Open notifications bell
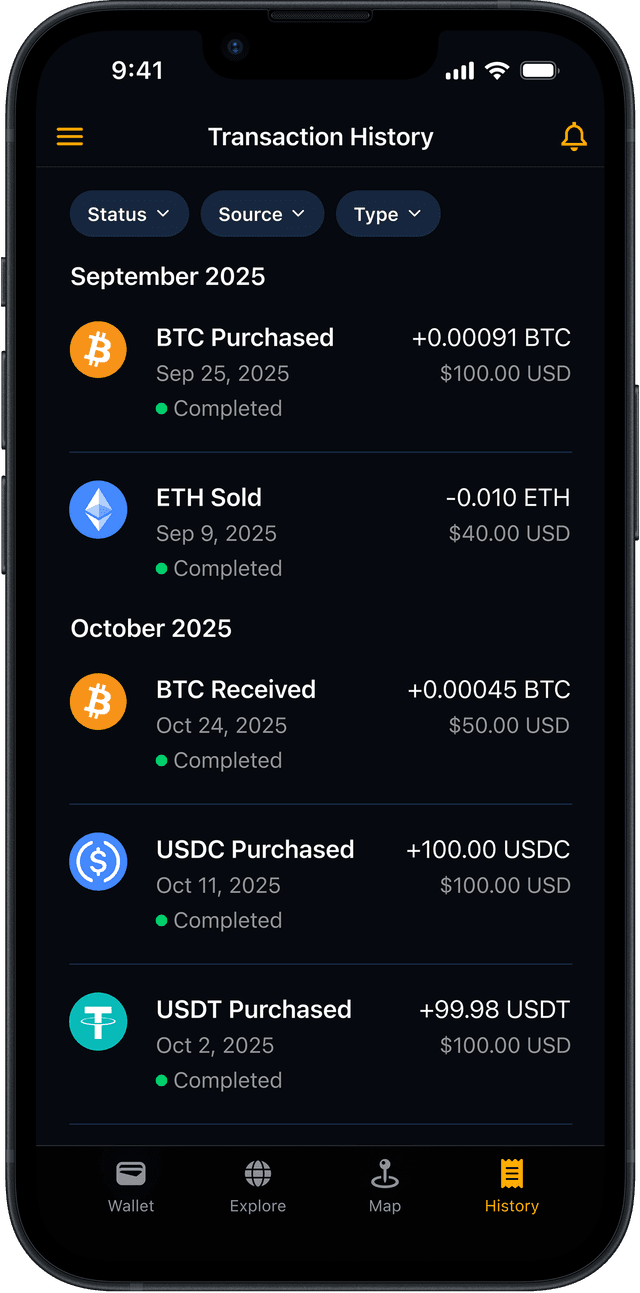The width and height of the screenshot is (640, 1293). tap(574, 137)
